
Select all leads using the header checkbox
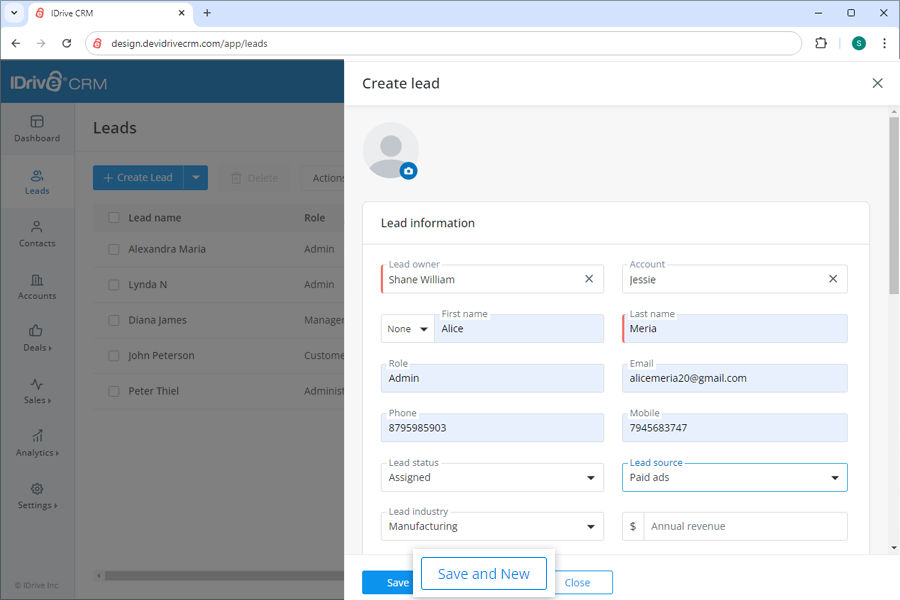113,217
